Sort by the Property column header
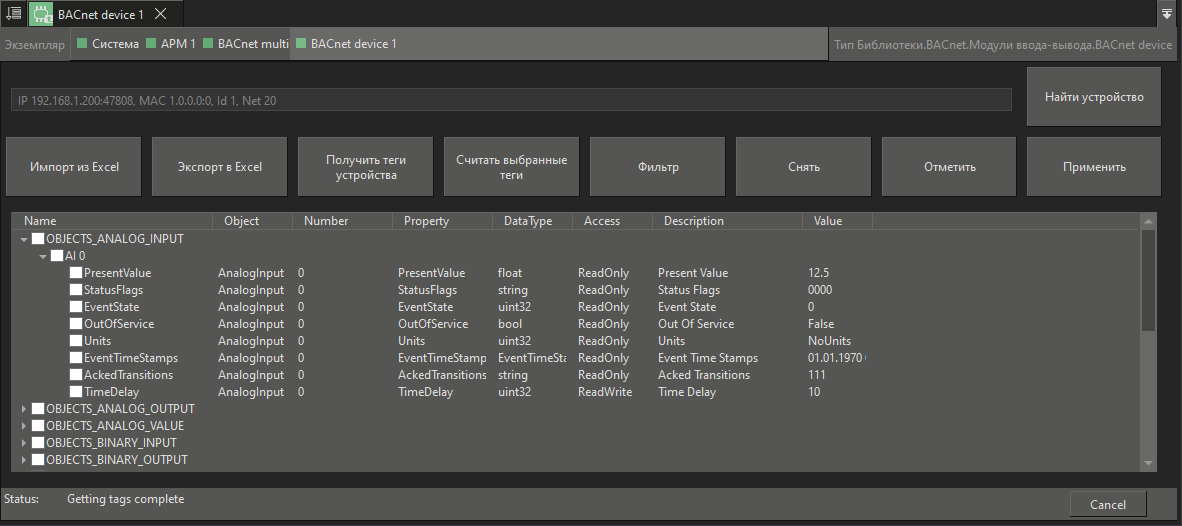 click(442, 221)
